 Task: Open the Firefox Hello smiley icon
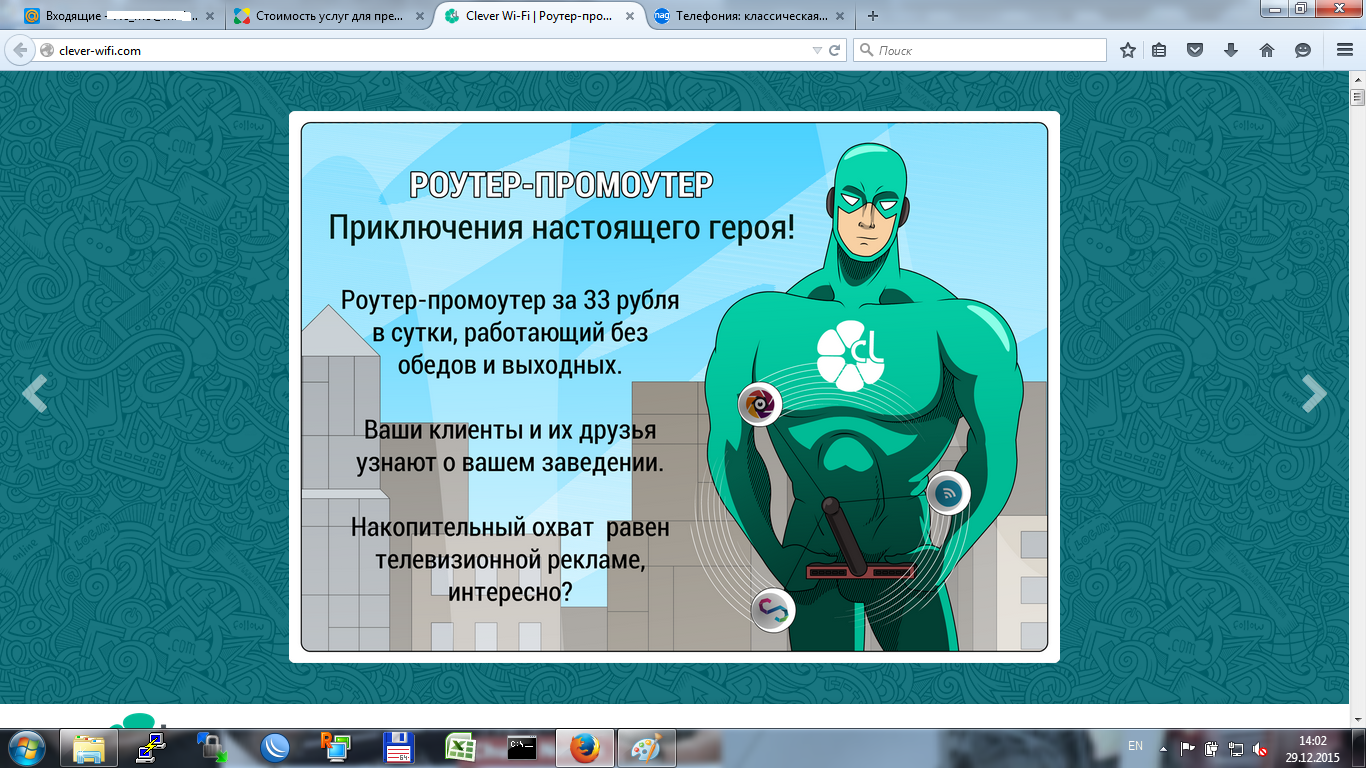pyautogui.click(x=1302, y=50)
